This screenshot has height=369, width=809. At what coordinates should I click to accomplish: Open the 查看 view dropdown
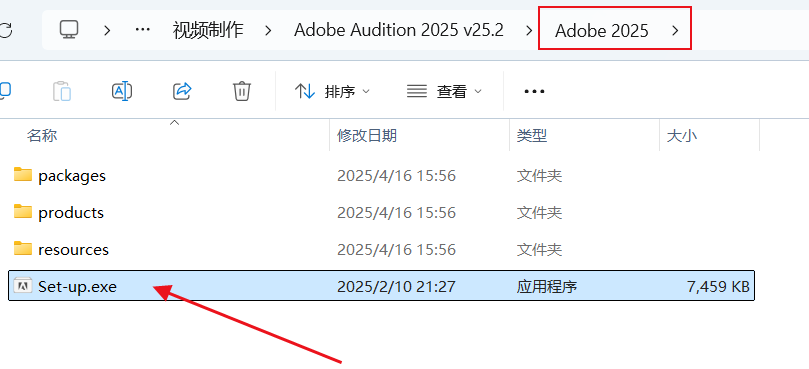[x=444, y=92]
